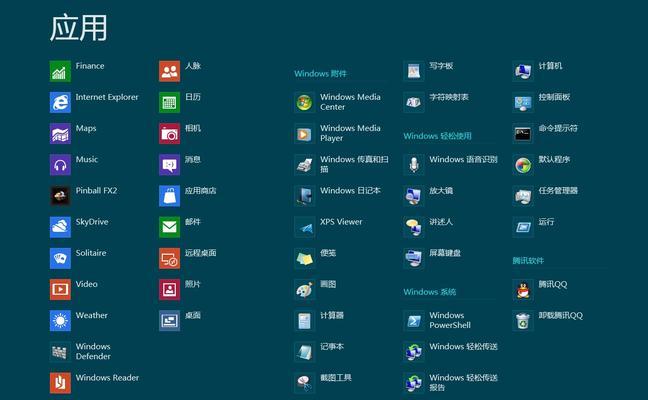Open the 控制面板 (Control Panel) icon

coord(523,102)
